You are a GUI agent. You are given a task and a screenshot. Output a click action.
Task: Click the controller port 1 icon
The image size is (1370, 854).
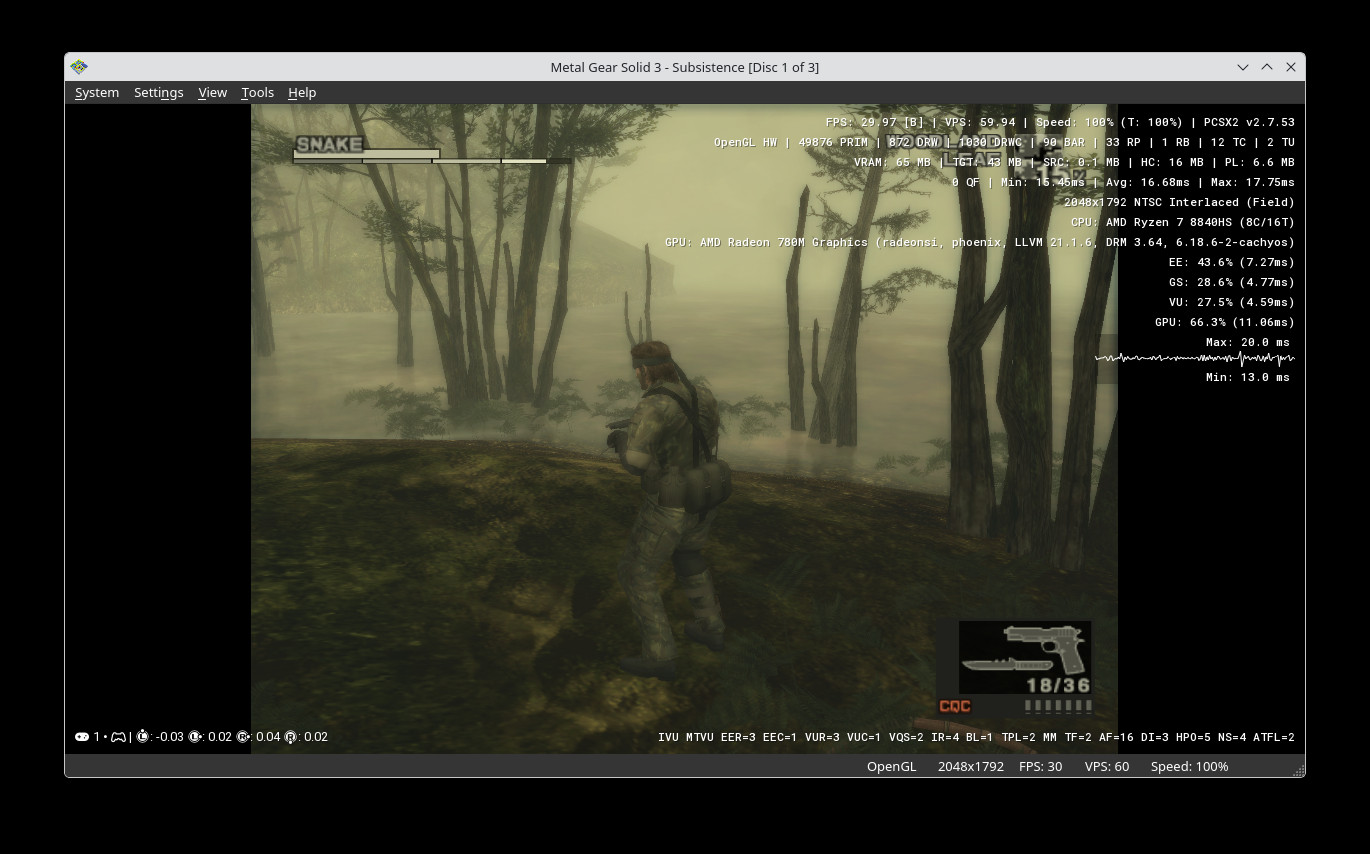click(82, 737)
